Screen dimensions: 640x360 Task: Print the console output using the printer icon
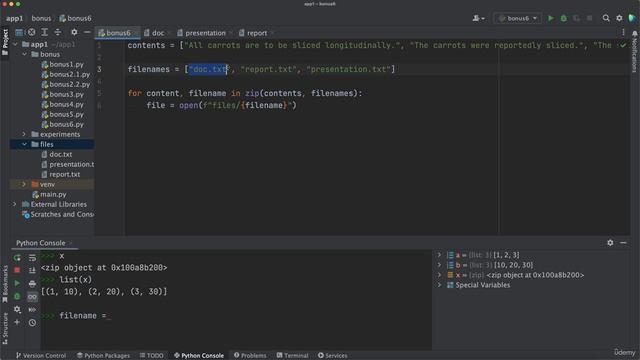[x=32, y=283]
